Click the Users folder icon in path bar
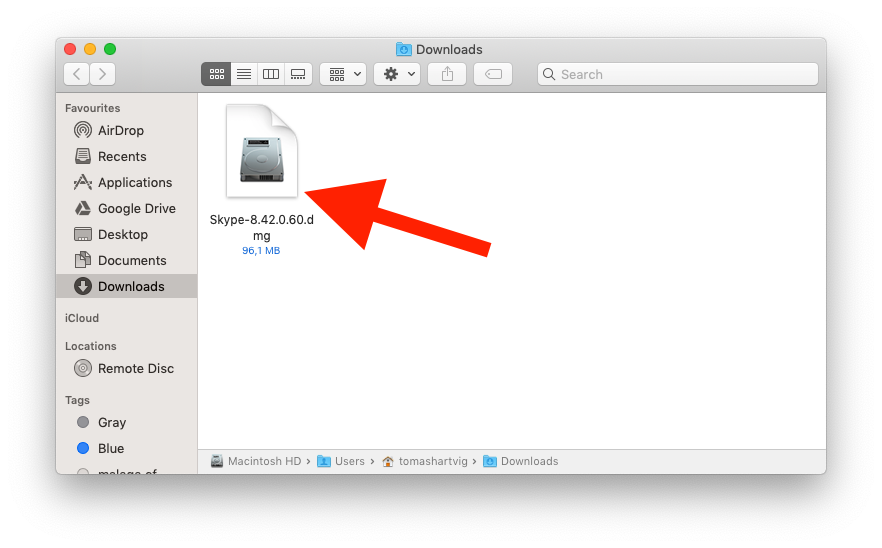Screen dimensions: 882x548 324,461
